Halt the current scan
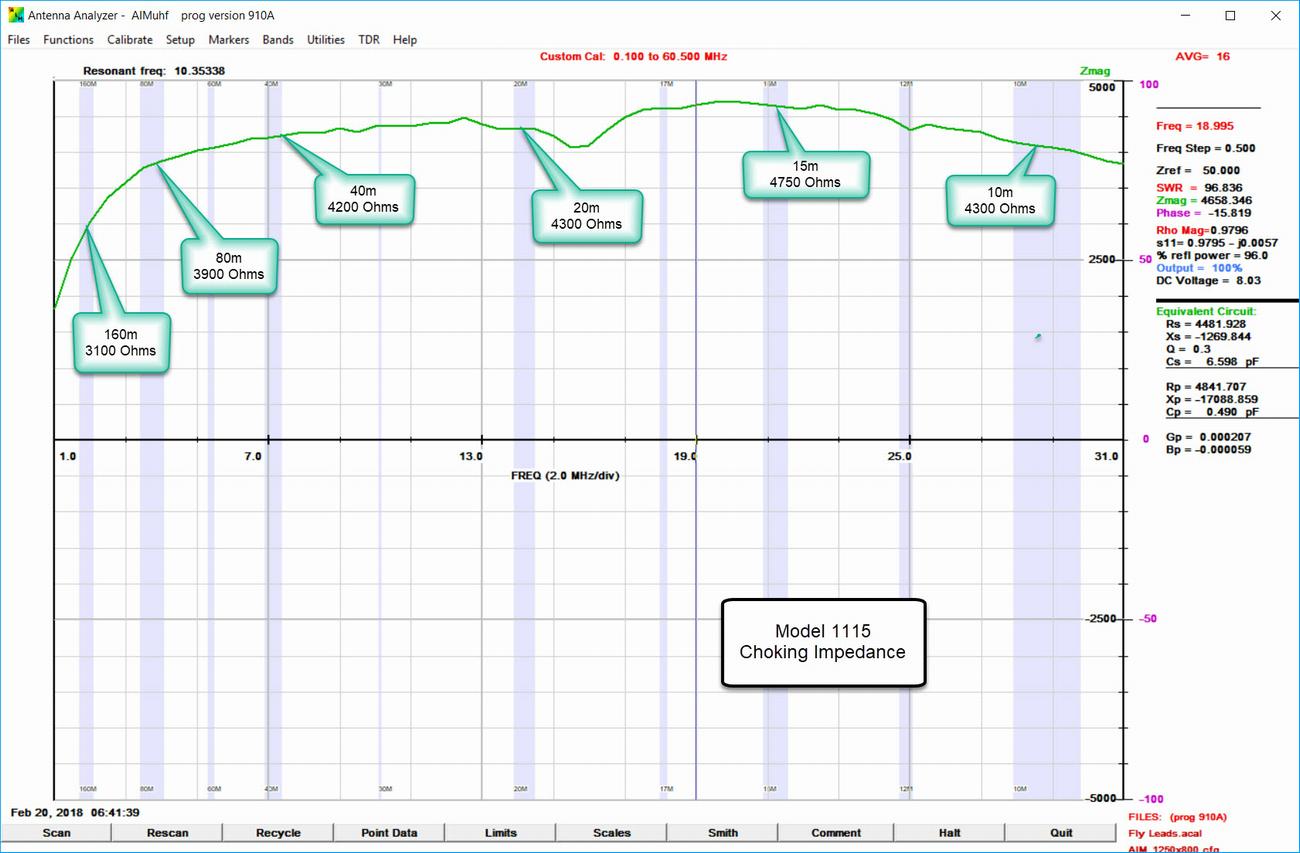The image size is (1300, 853). click(949, 833)
